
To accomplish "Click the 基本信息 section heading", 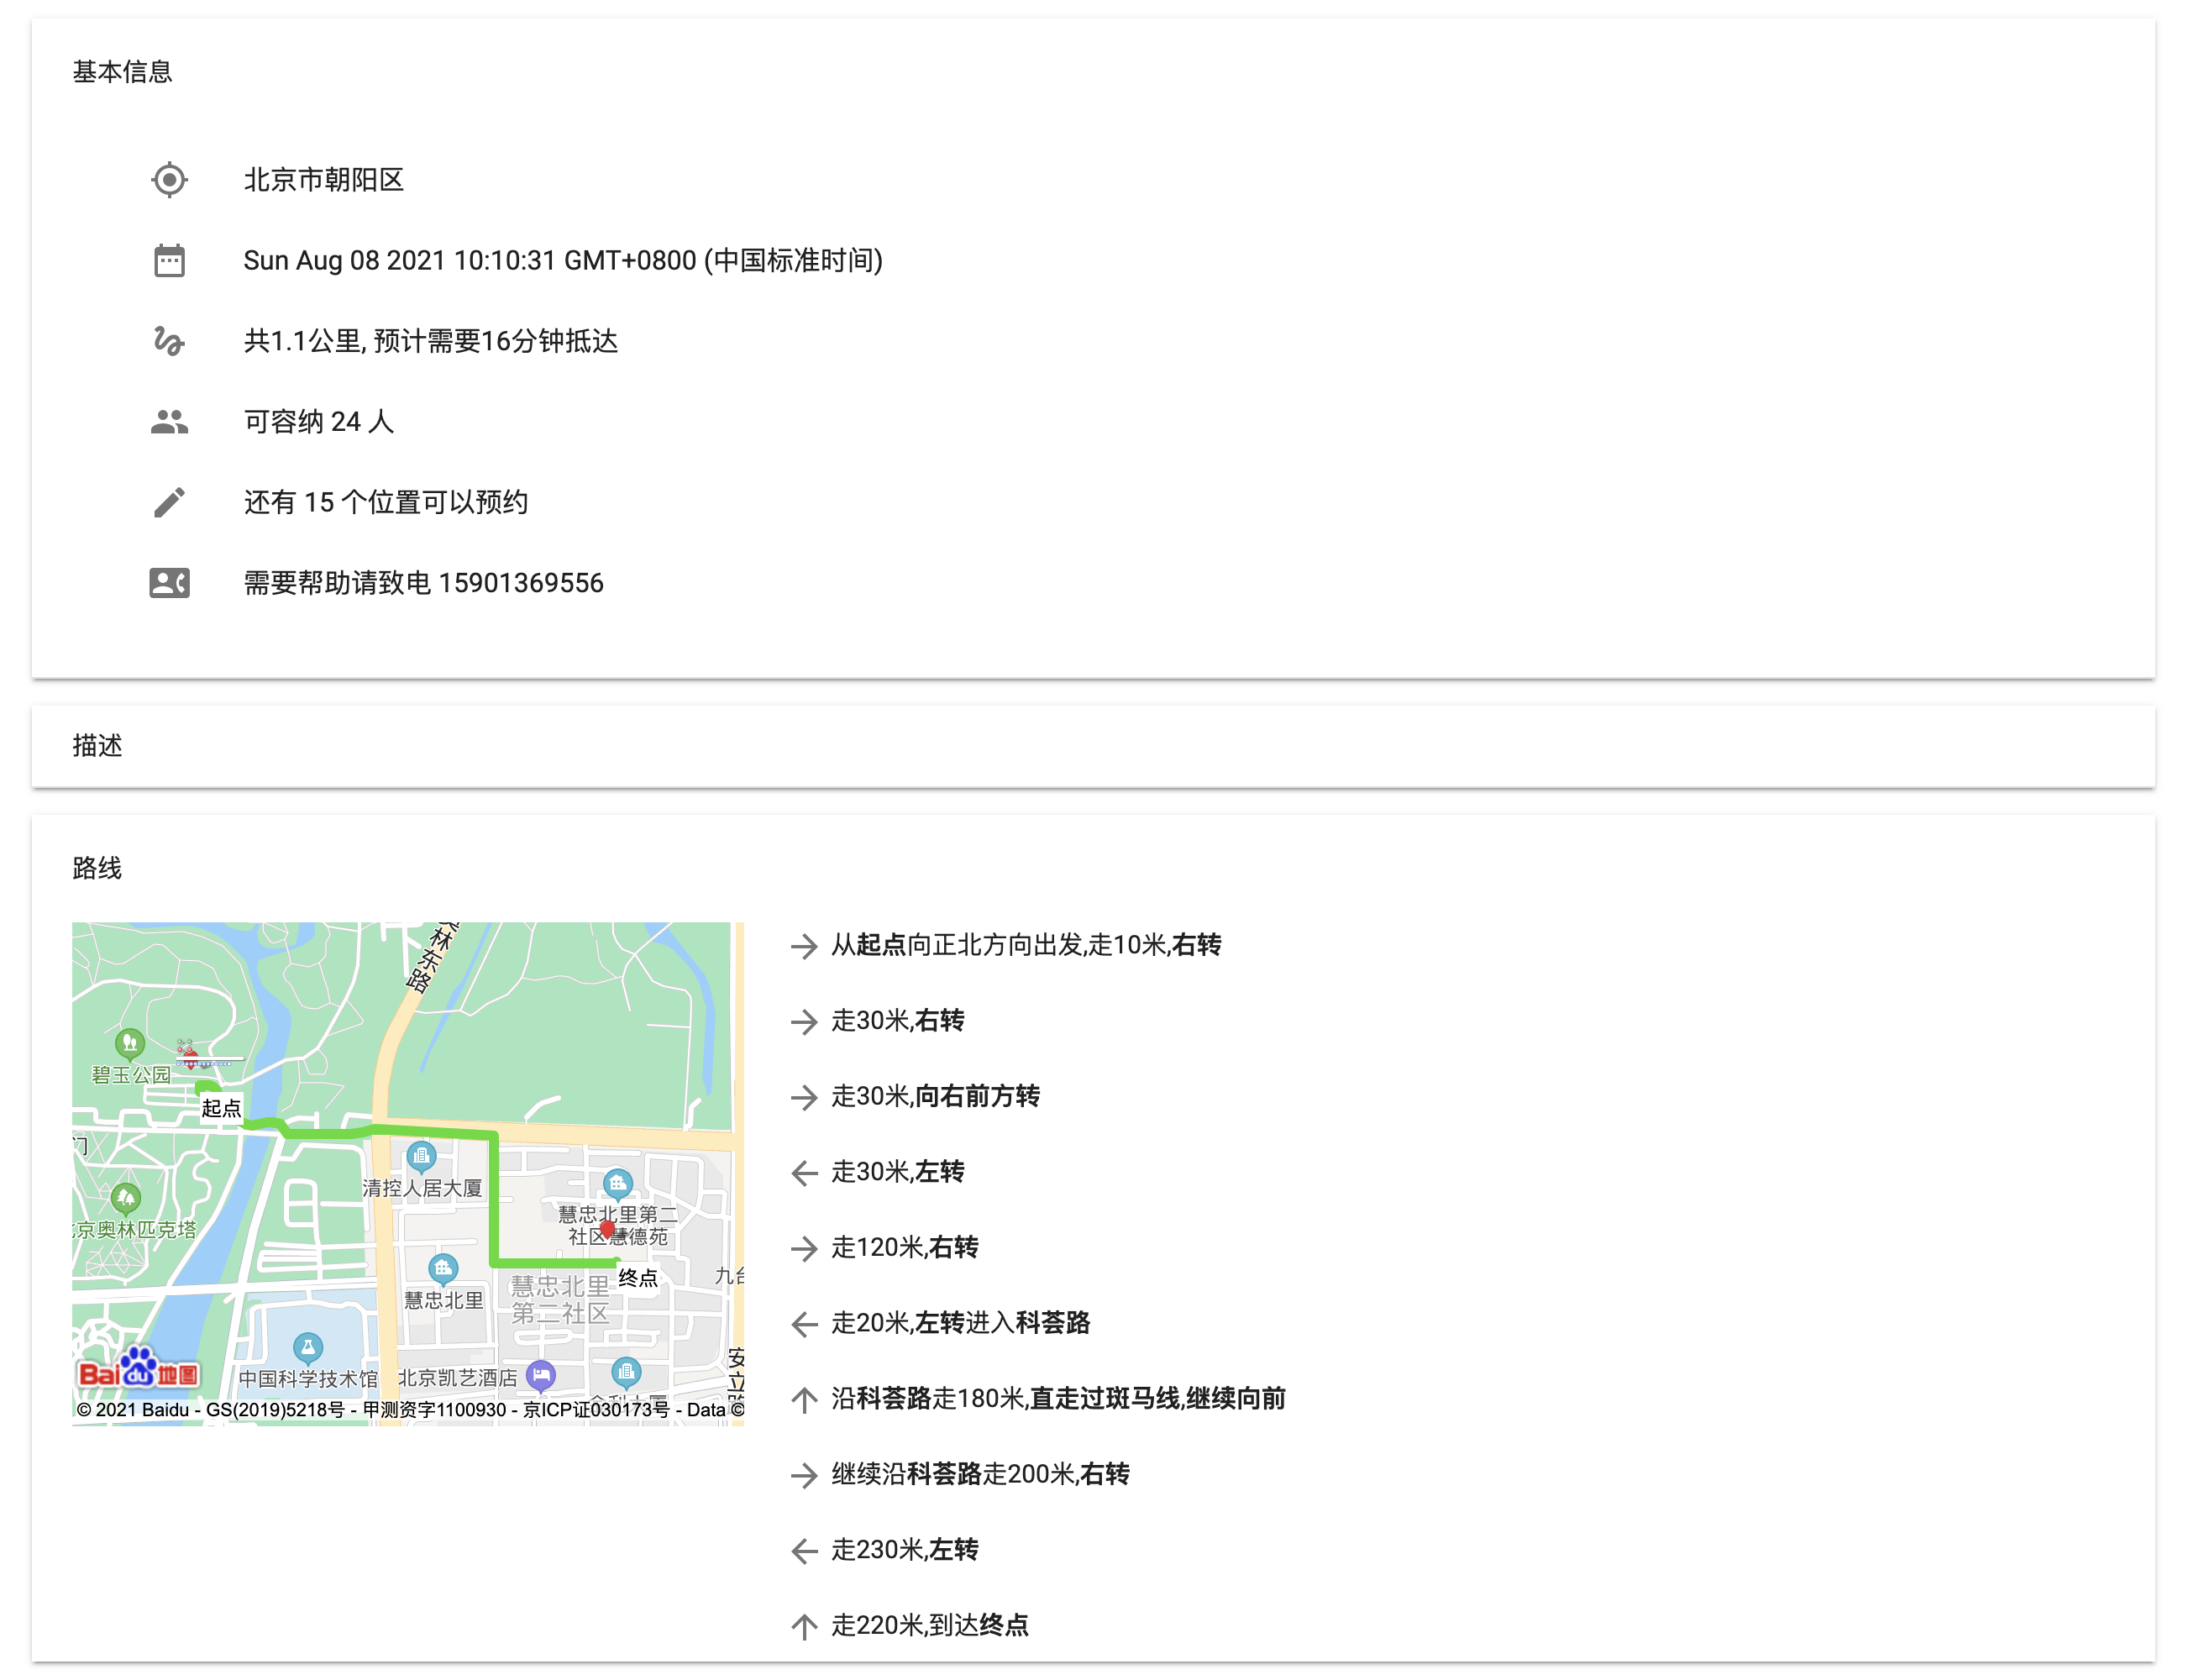I will 122,72.
